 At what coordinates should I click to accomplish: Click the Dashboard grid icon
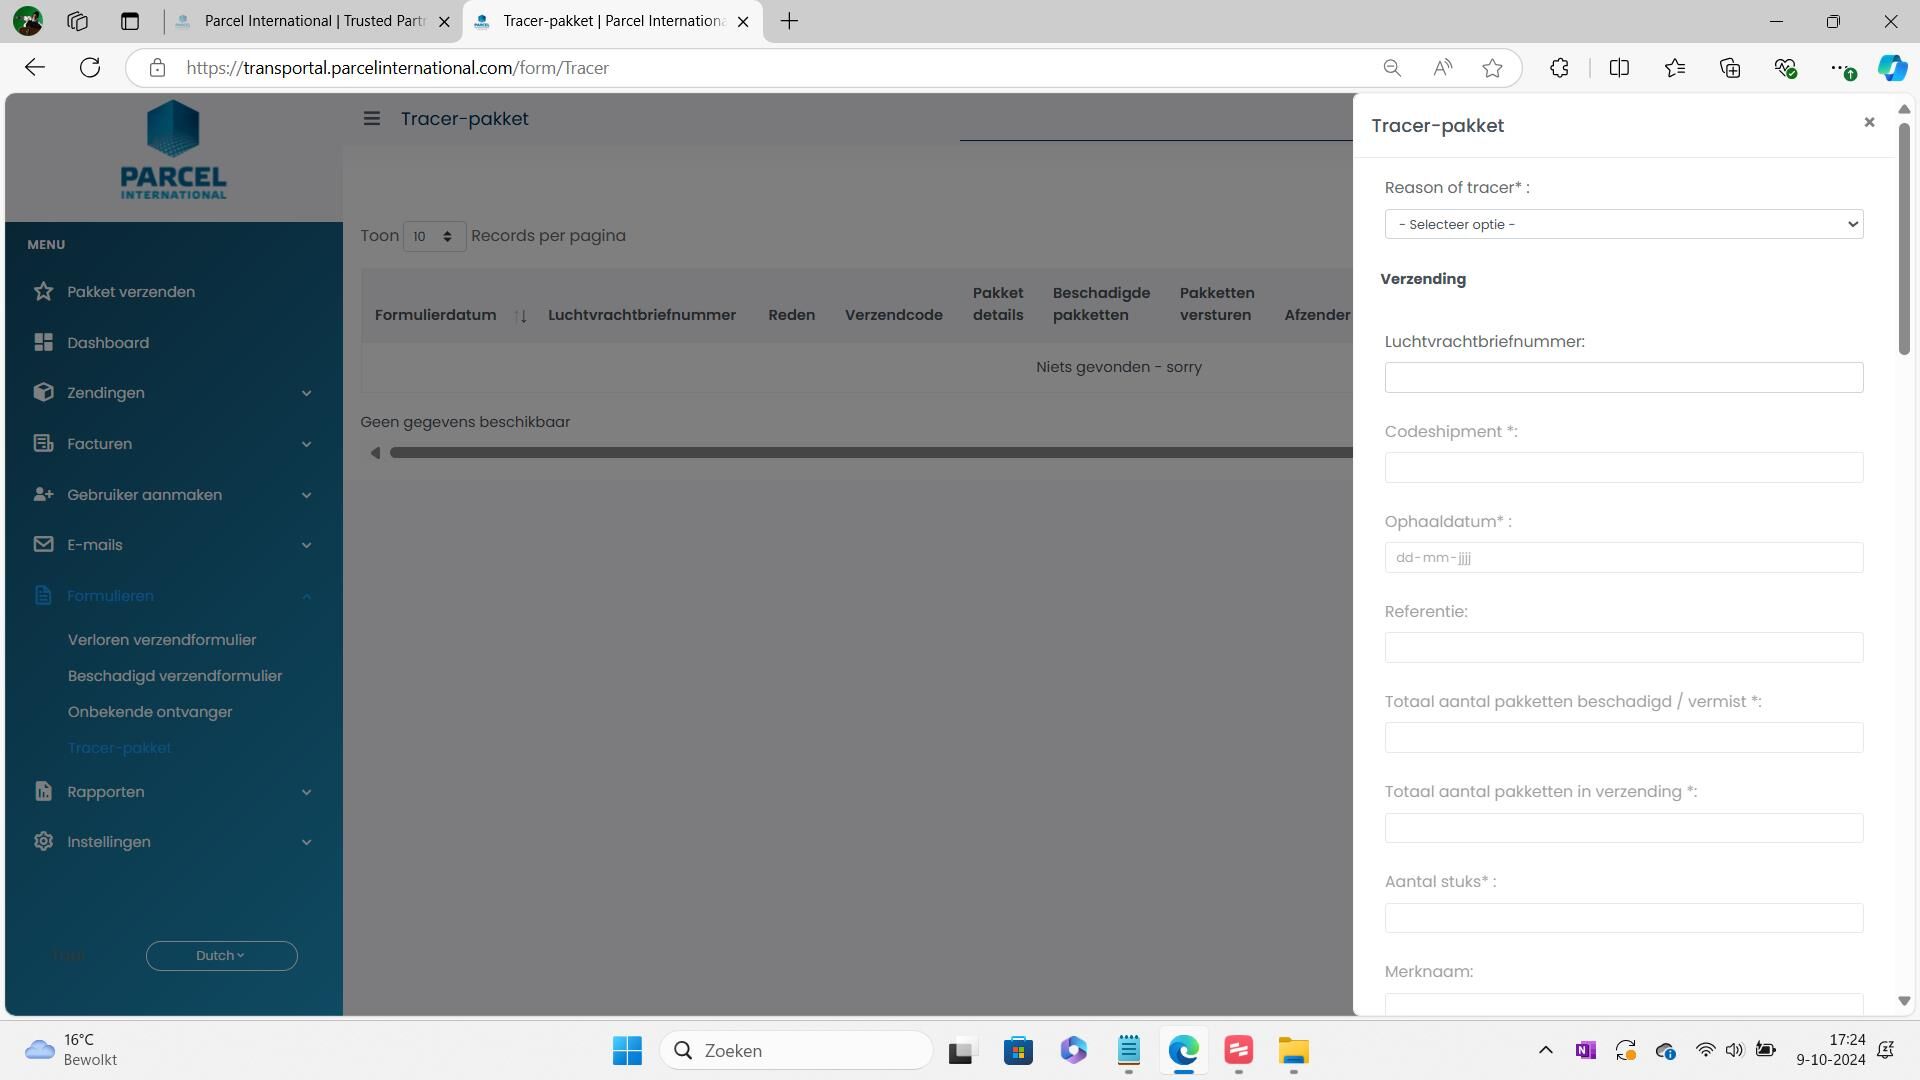(43, 343)
